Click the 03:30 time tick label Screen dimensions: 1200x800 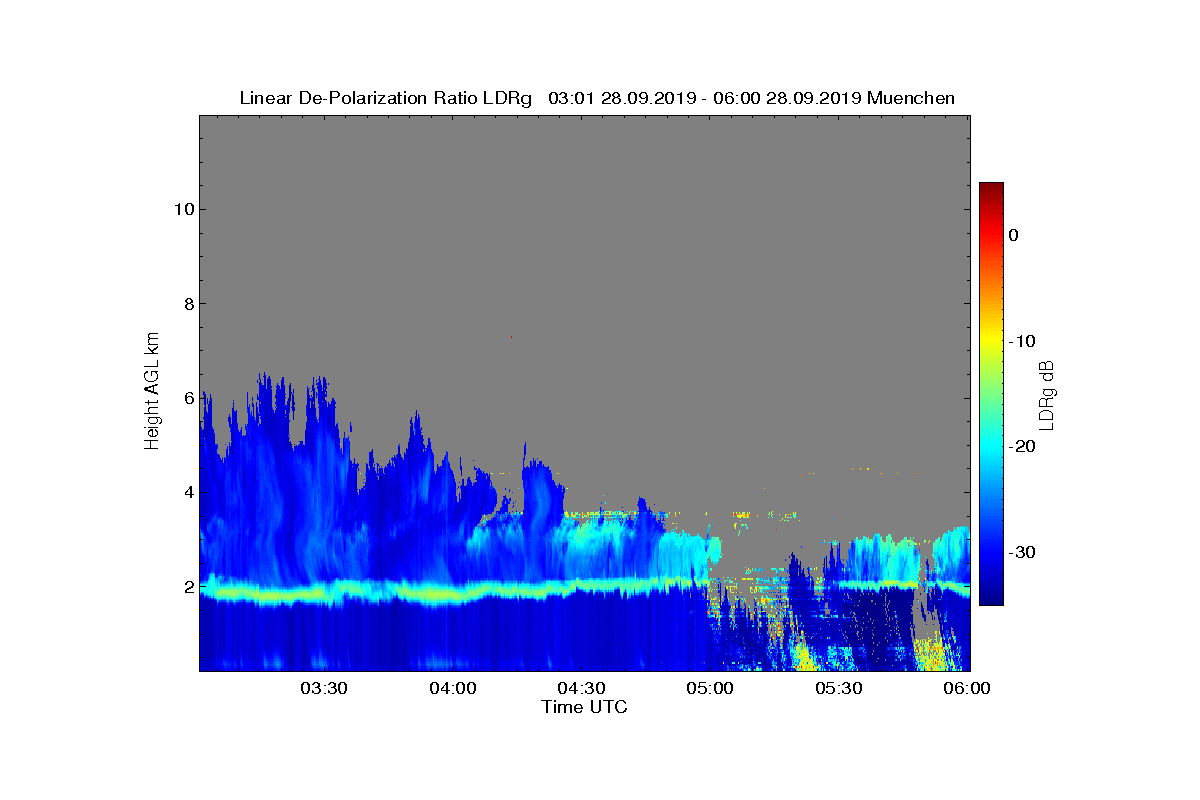coord(324,688)
